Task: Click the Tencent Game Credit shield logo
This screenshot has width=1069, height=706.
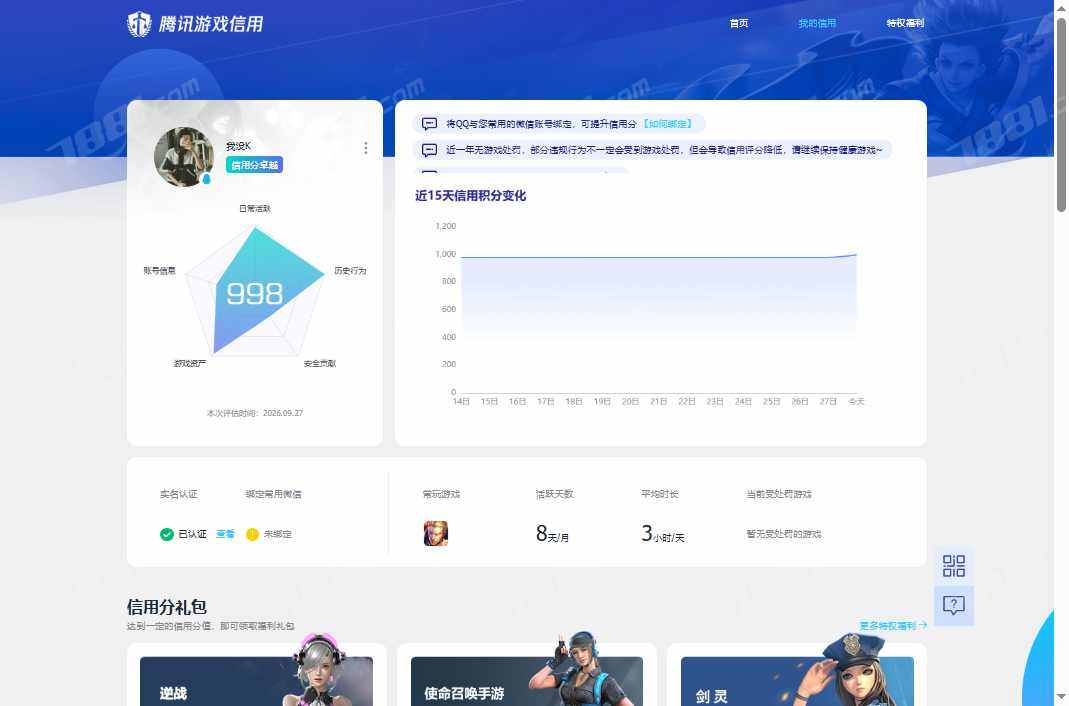Action: [139, 24]
